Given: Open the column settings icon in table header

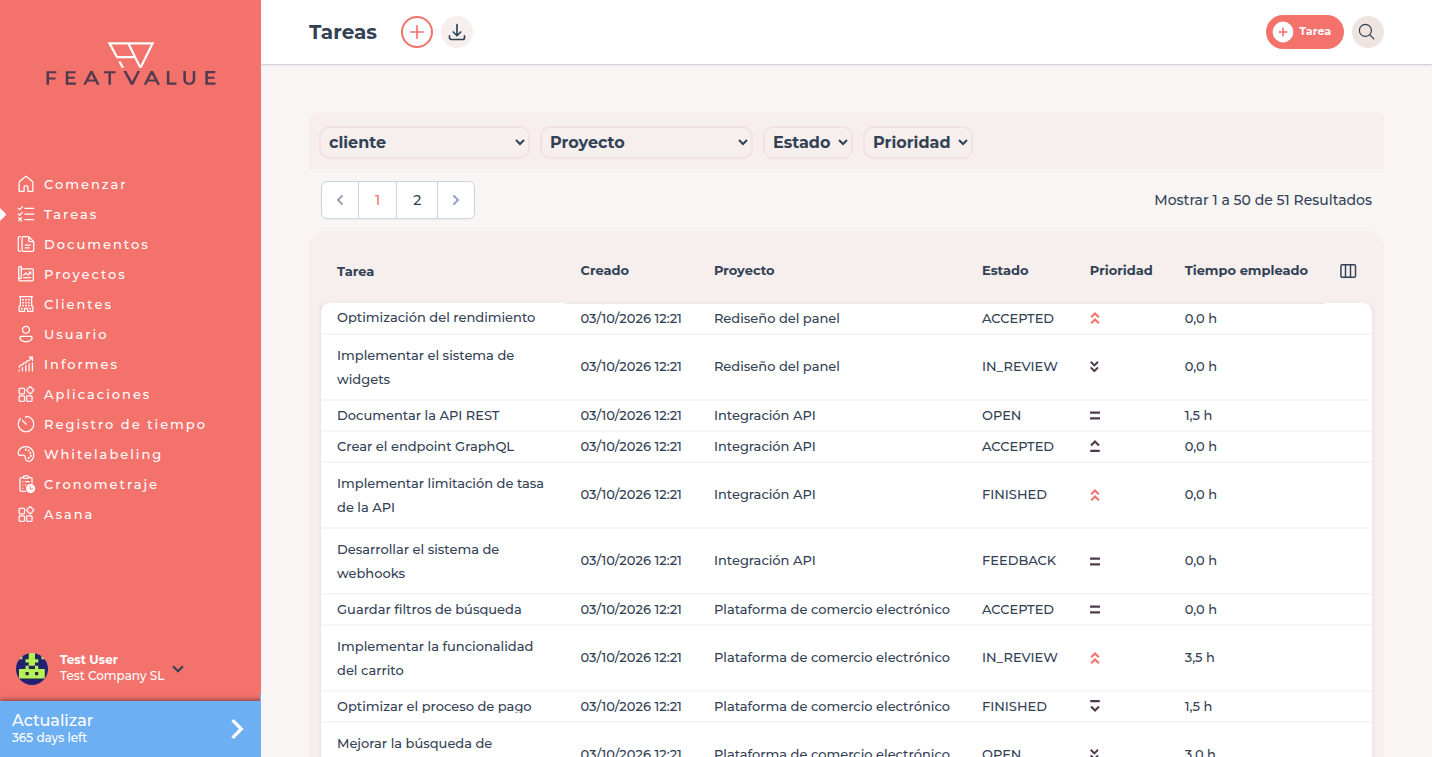Looking at the screenshot, I should pos(1348,271).
